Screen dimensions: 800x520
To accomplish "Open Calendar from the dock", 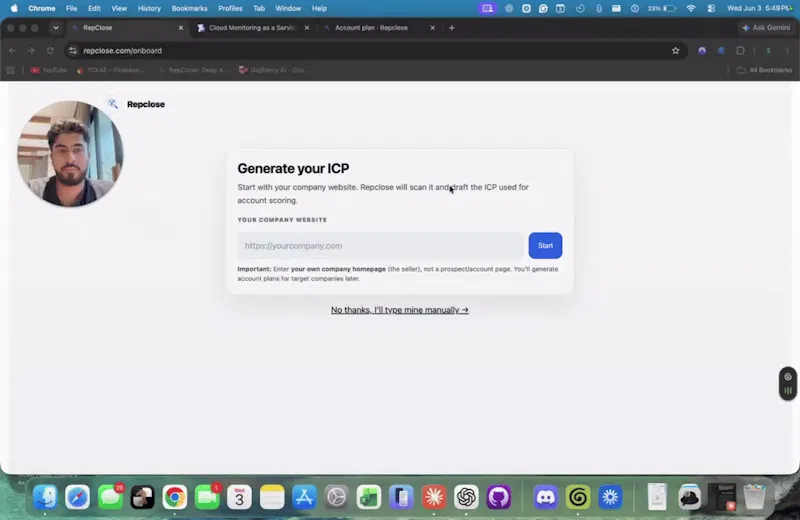I will [239, 497].
